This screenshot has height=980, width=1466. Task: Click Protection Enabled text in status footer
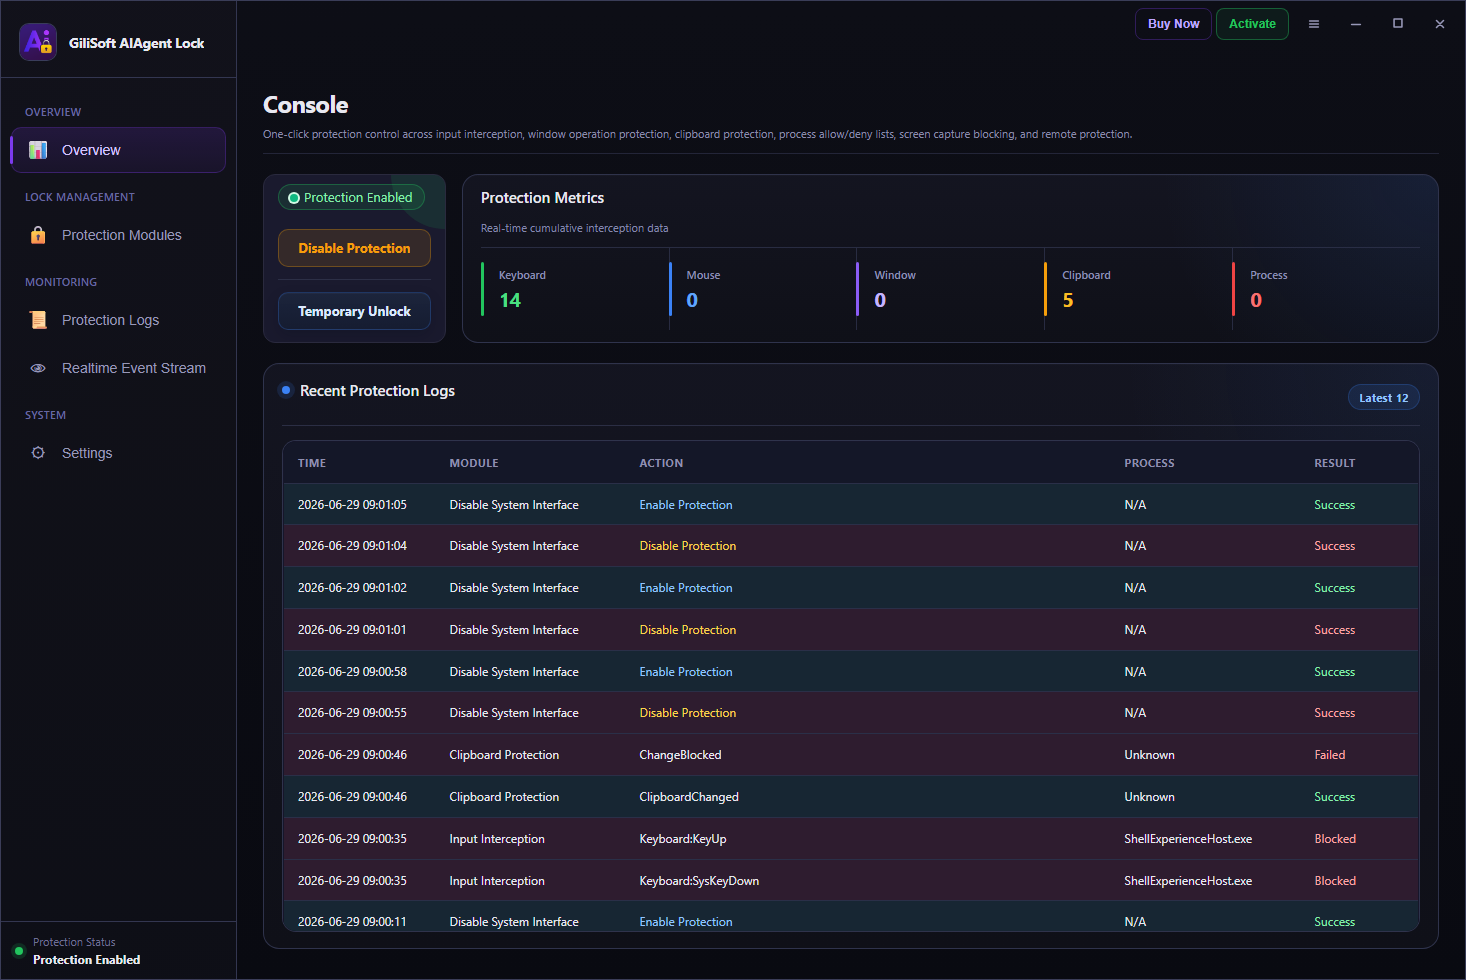pos(87,960)
